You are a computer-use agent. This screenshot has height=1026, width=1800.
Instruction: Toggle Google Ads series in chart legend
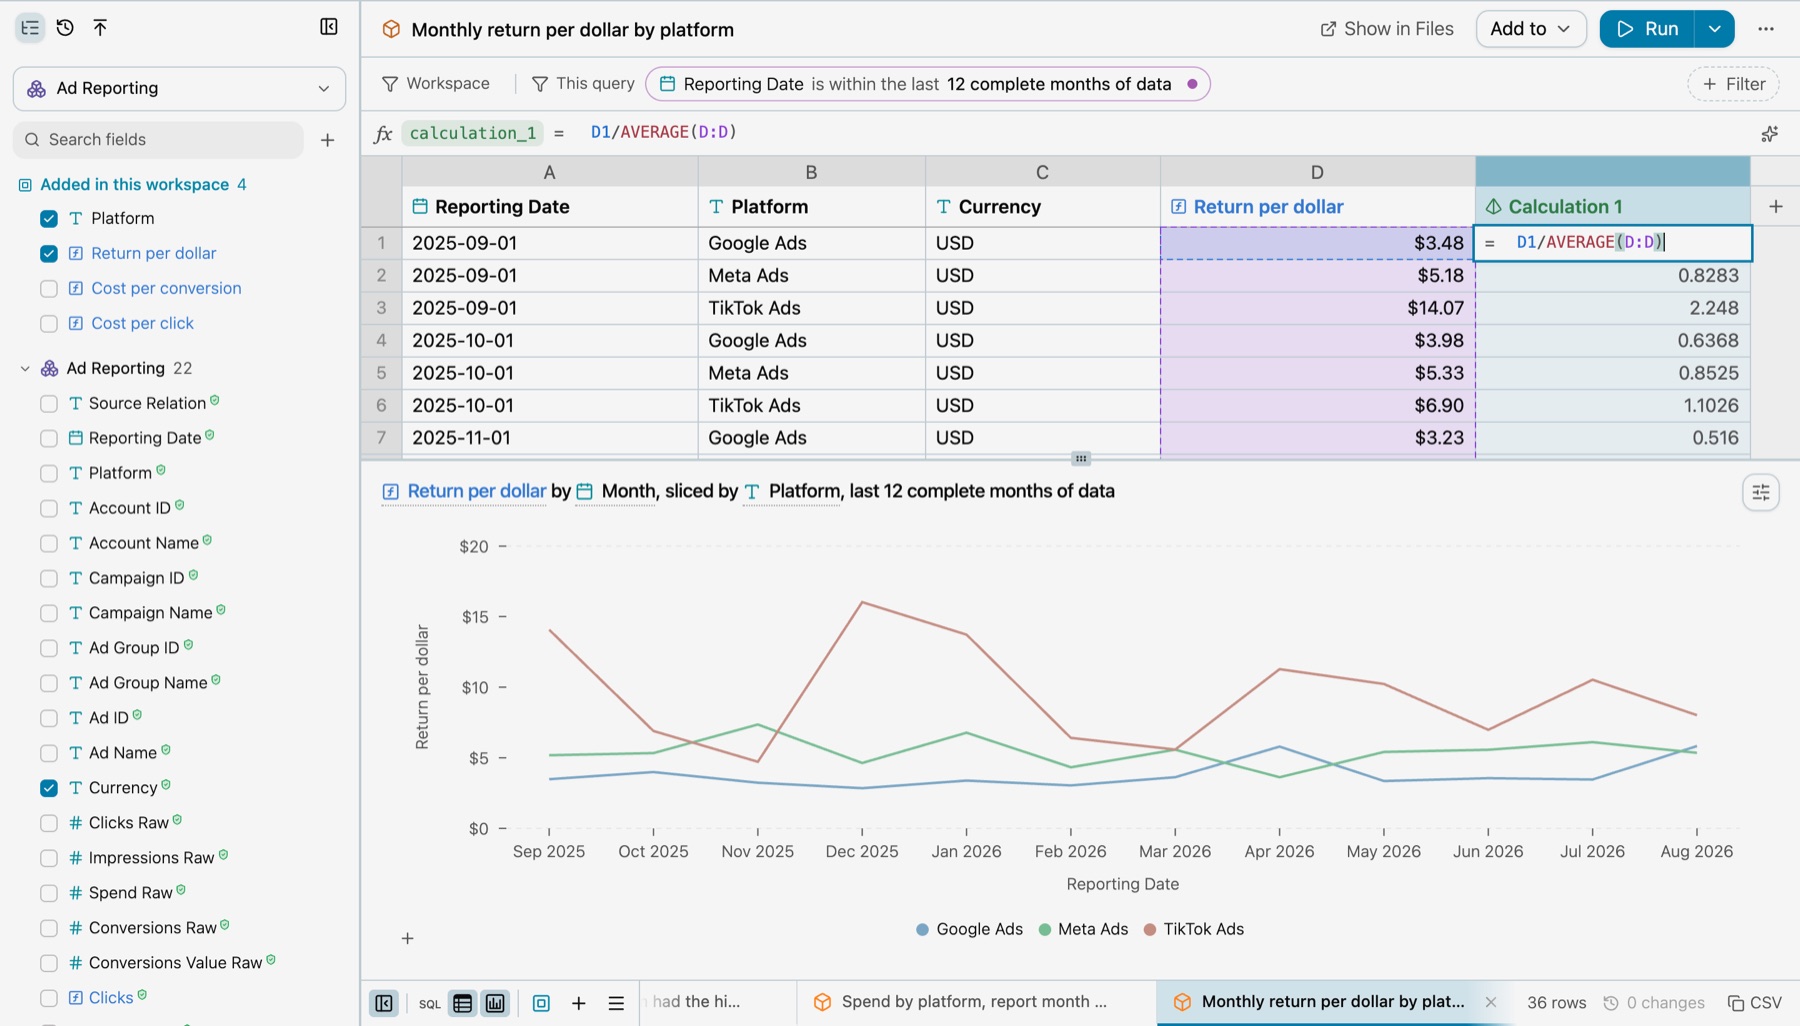(x=969, y=929)
